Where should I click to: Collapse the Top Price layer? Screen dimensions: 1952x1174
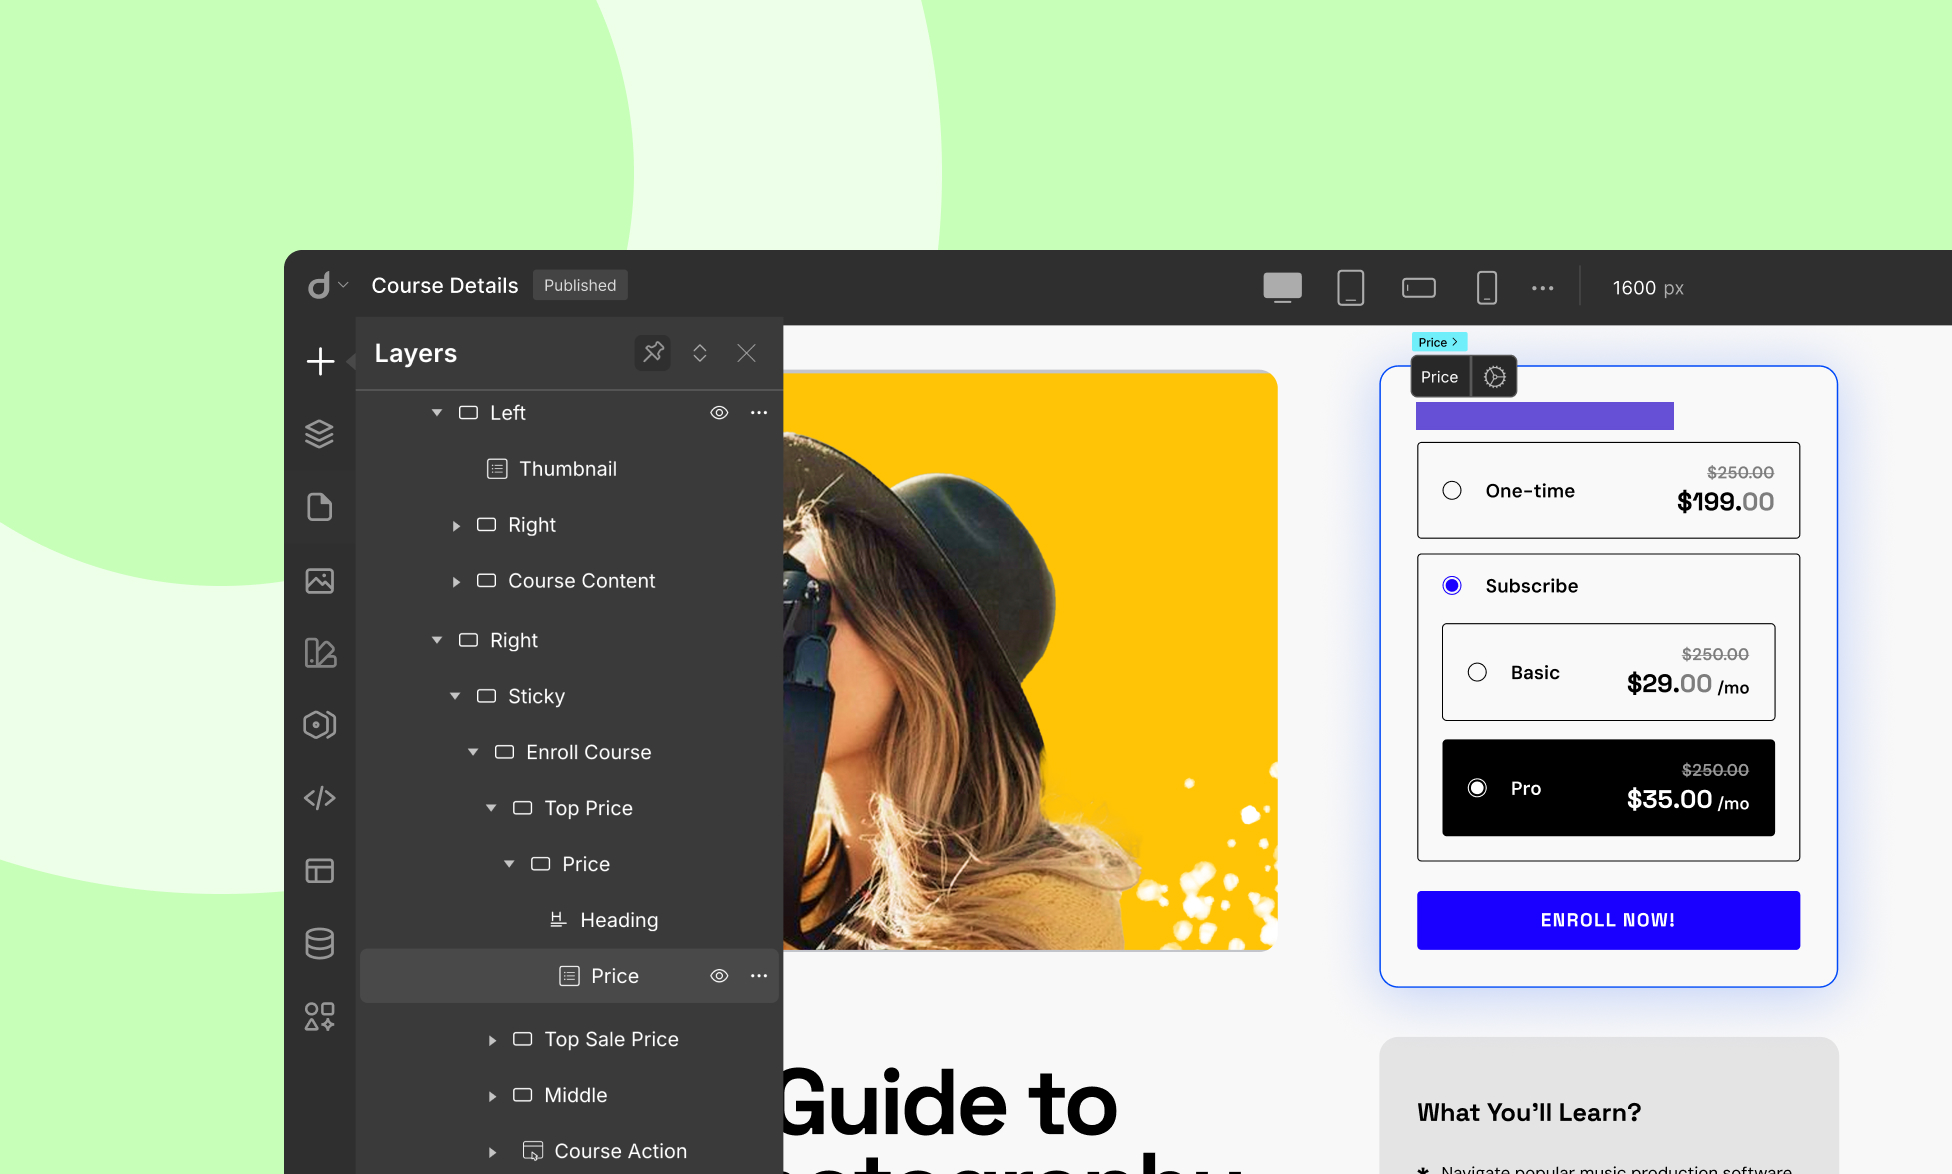tap(491, 808)
